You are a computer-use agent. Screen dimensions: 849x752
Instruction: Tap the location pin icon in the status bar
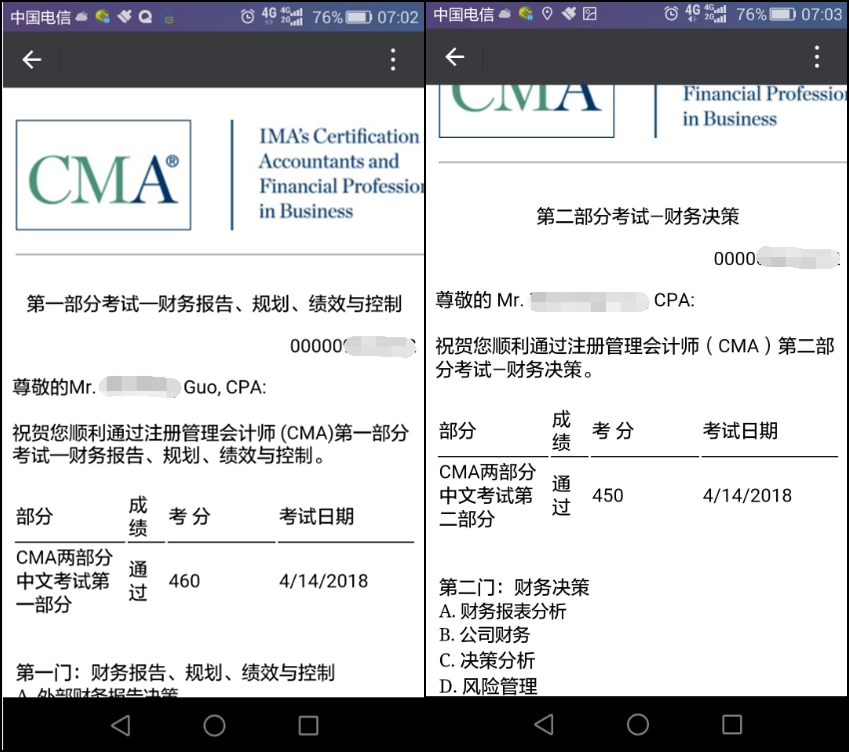coord(545,14)
